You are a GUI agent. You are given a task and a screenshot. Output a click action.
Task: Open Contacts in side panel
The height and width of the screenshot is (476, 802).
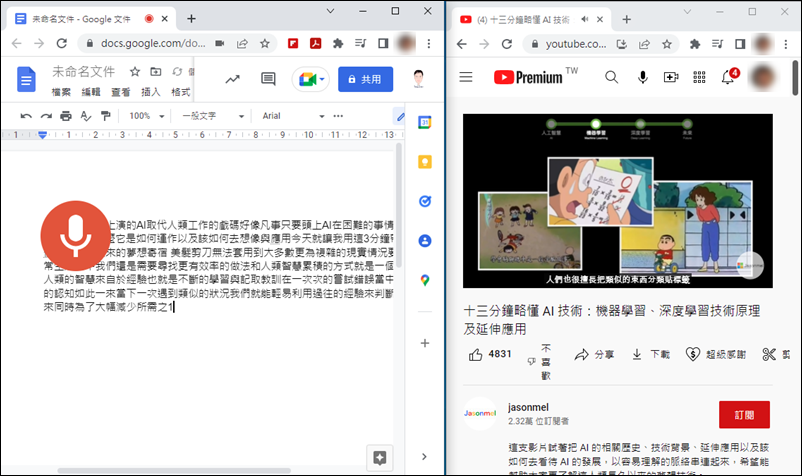click(x=425, y=241)
